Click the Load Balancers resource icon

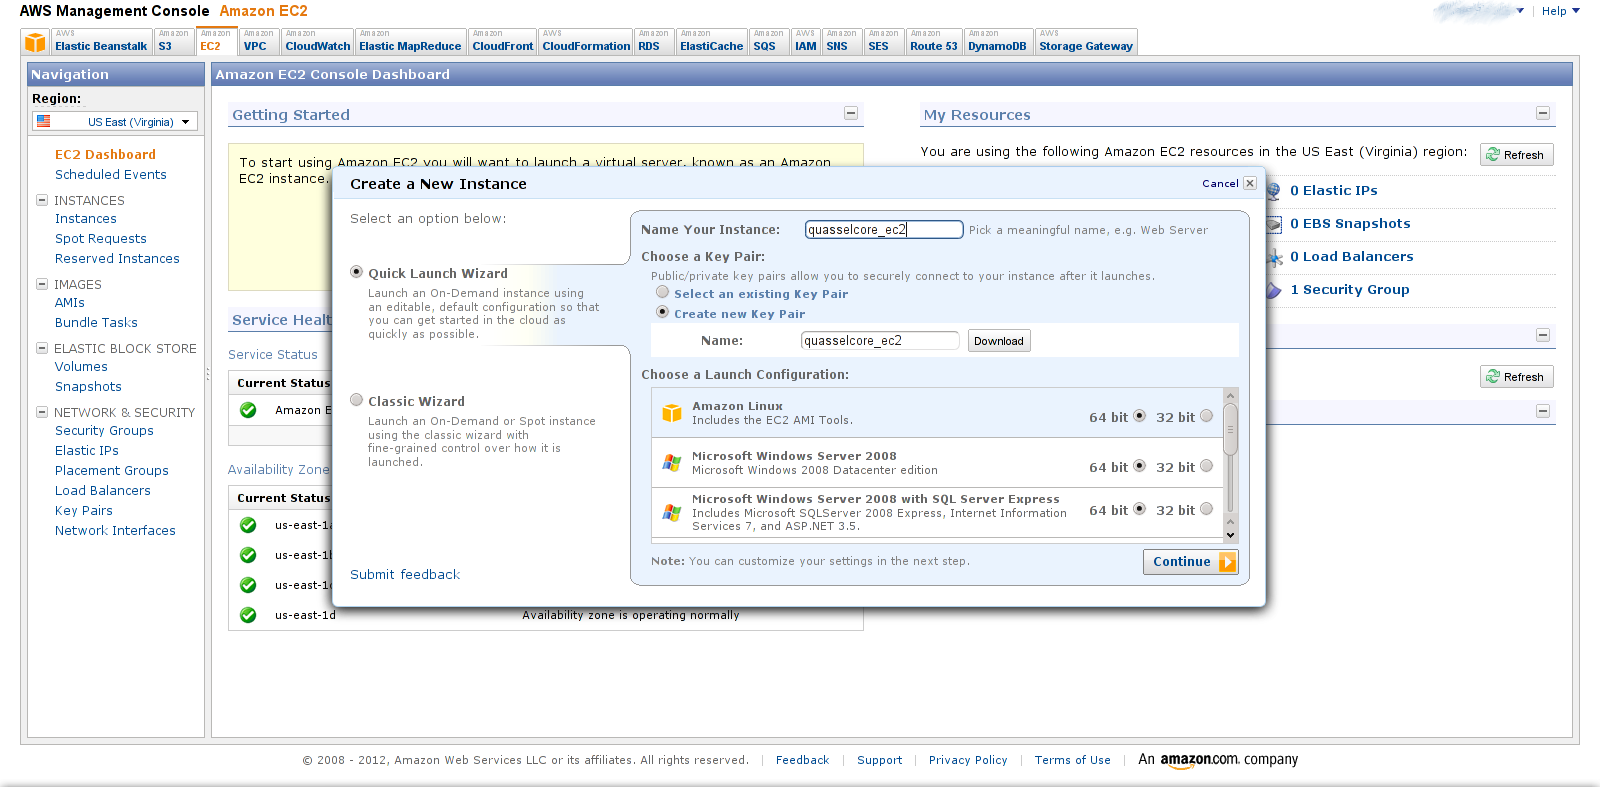point(1274,258)
